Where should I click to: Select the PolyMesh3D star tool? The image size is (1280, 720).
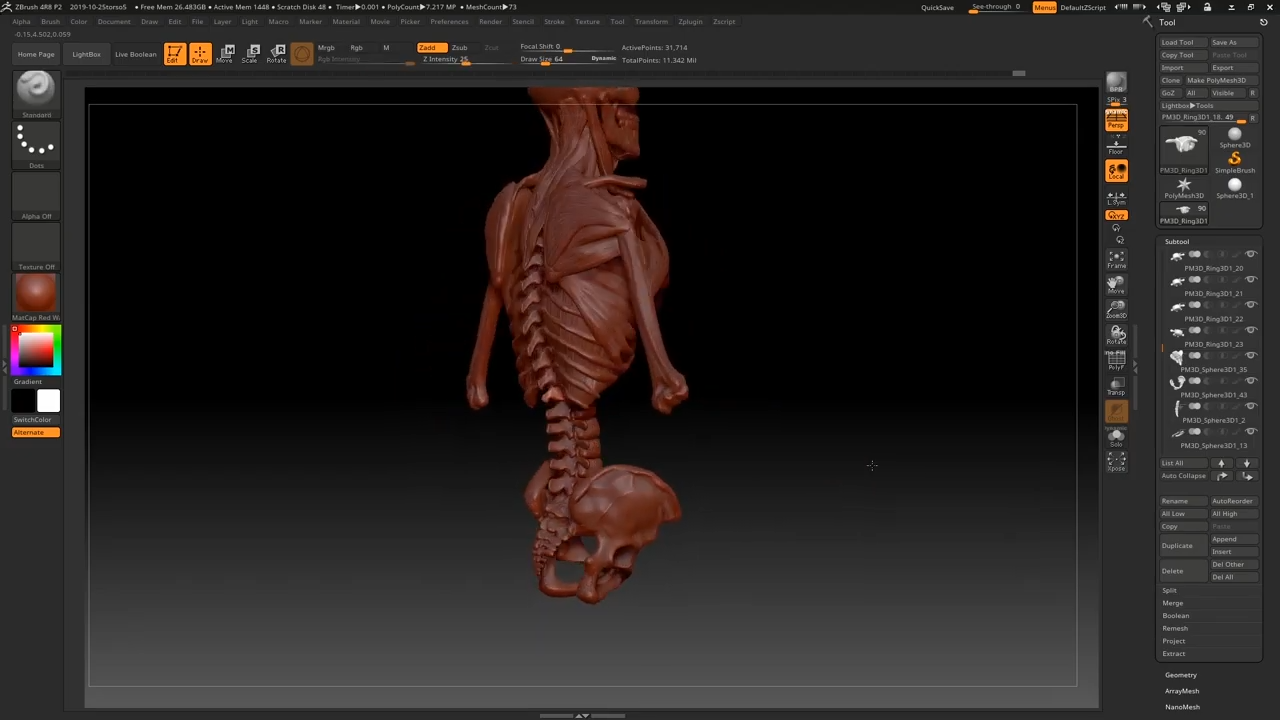pos(1184,188)
